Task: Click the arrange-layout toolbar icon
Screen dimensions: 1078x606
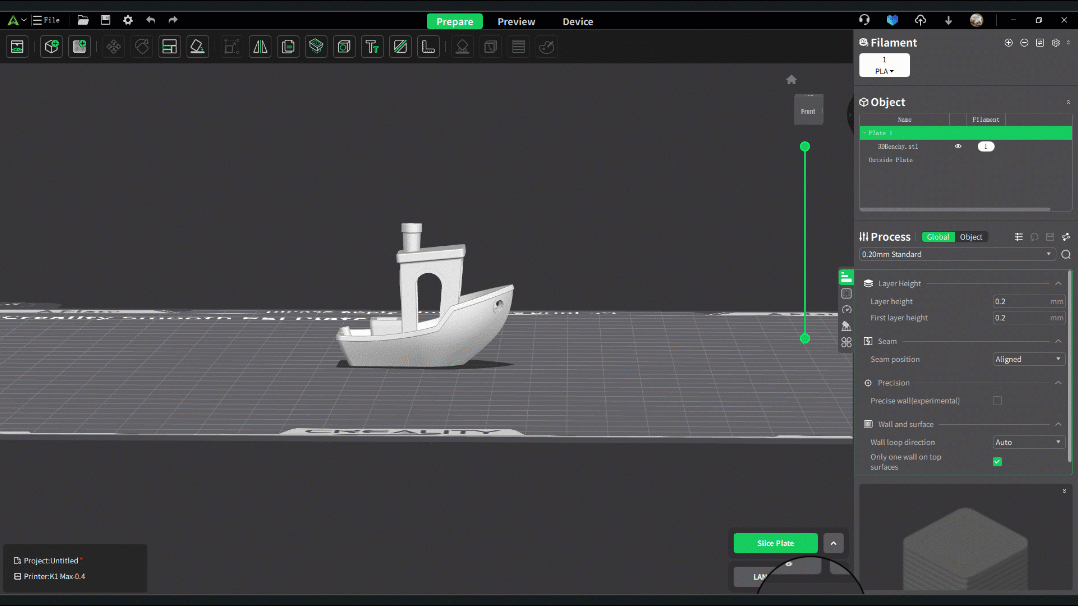Action: (x=169, y=47)
